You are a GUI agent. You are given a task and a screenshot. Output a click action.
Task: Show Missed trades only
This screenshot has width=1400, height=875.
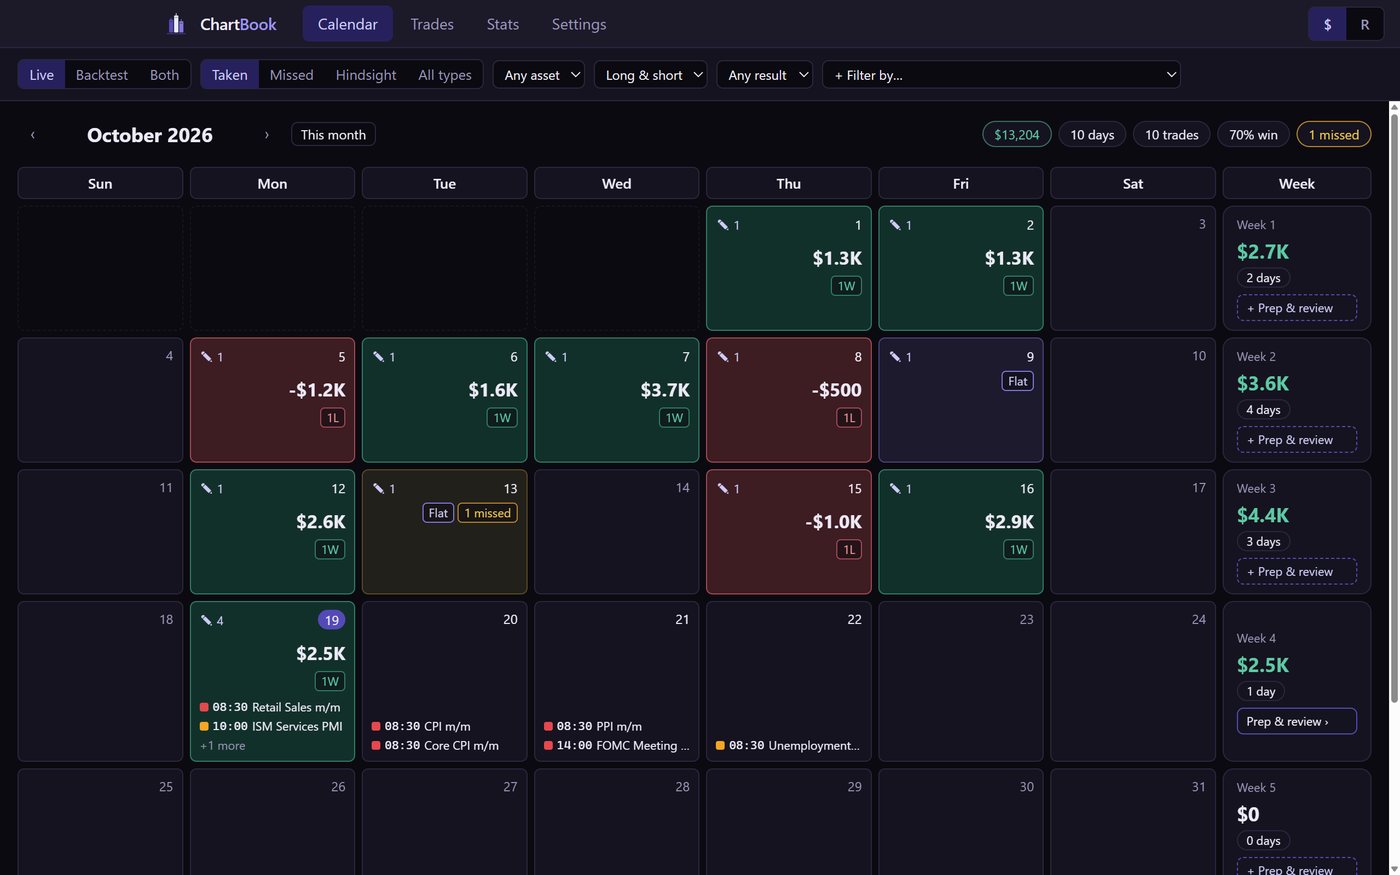tap(292, 75)
